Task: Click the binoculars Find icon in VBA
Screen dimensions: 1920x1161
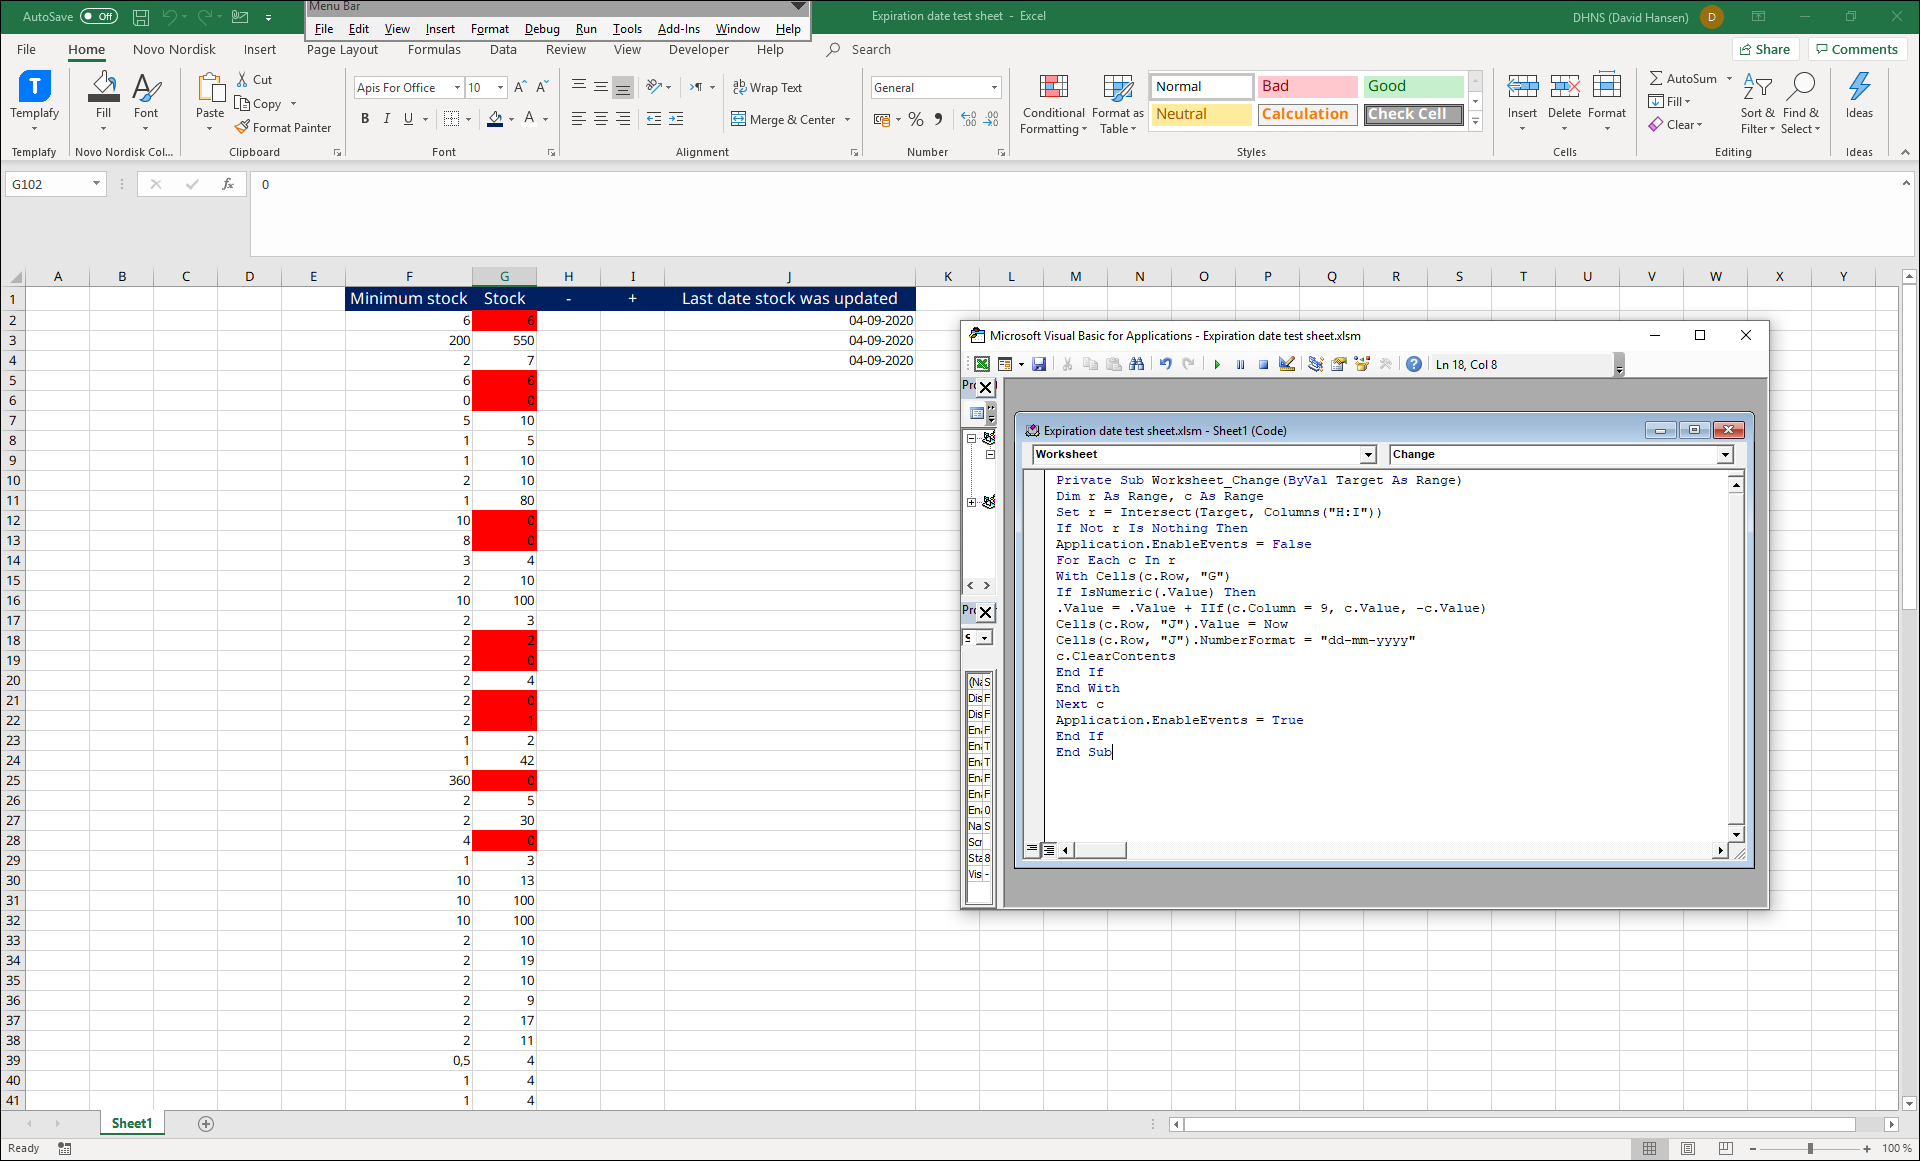Action: tap(1137, 365)
